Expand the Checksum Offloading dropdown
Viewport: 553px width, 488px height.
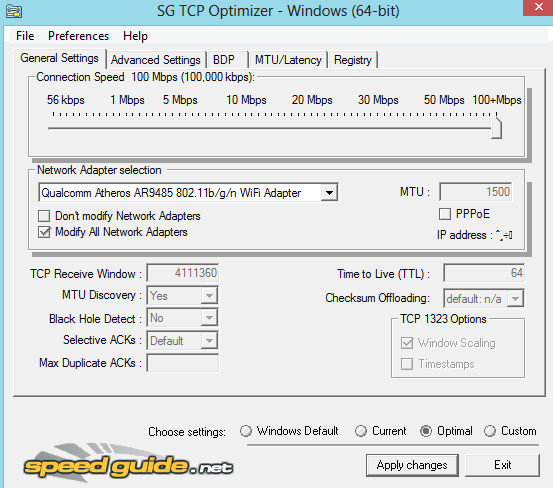pyautogui.click(x=515, y=299)
